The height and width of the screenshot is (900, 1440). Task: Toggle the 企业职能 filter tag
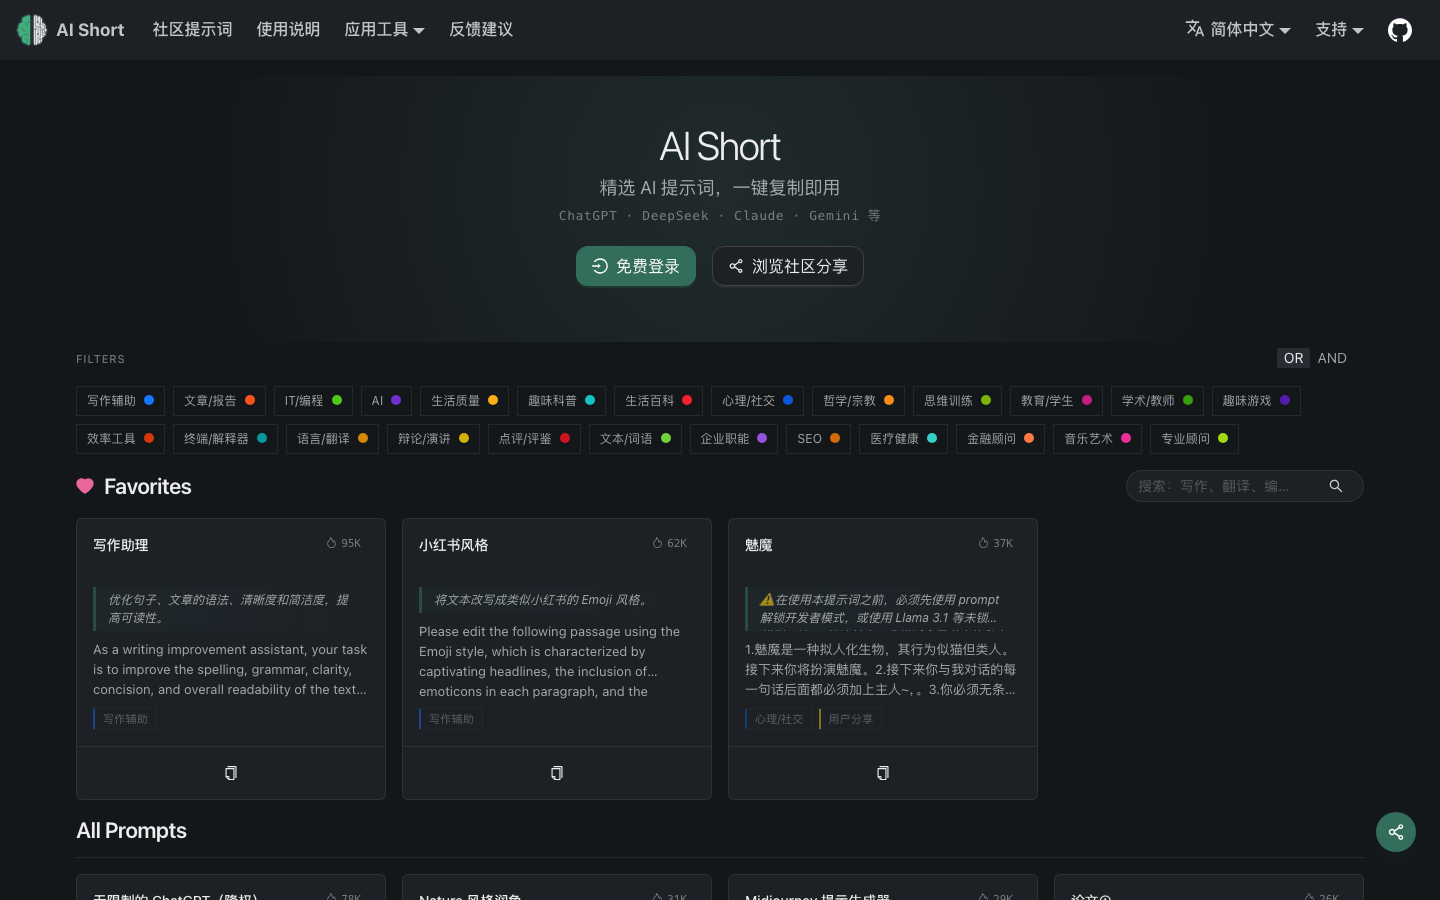tap(734, 439)
